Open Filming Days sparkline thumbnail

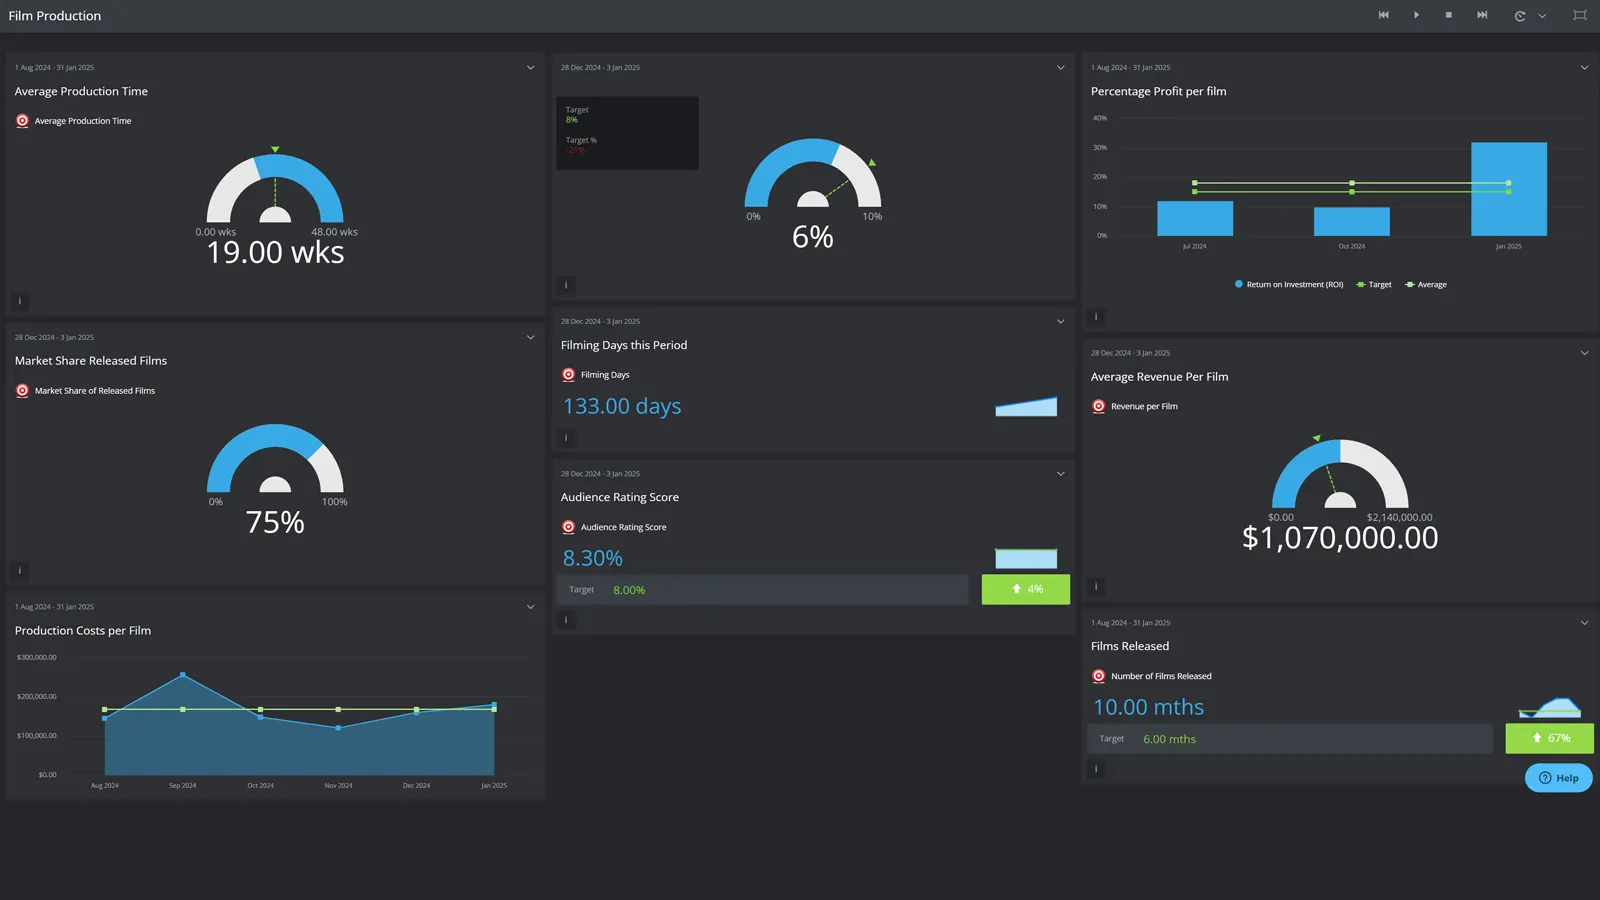pyautogui.click(x=1026, y=407)
